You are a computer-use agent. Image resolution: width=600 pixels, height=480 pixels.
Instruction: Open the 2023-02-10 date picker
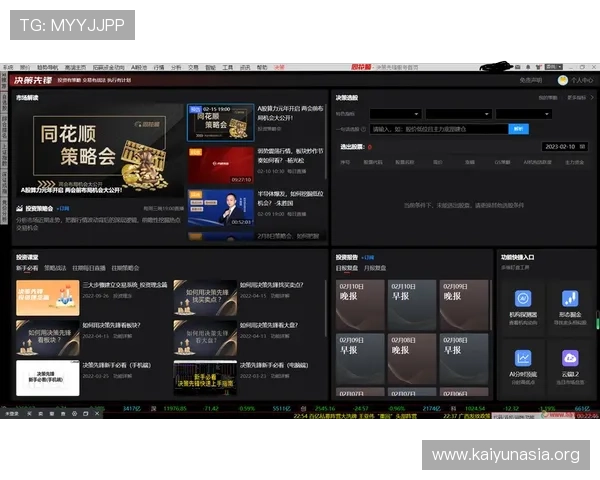[565, 147]
